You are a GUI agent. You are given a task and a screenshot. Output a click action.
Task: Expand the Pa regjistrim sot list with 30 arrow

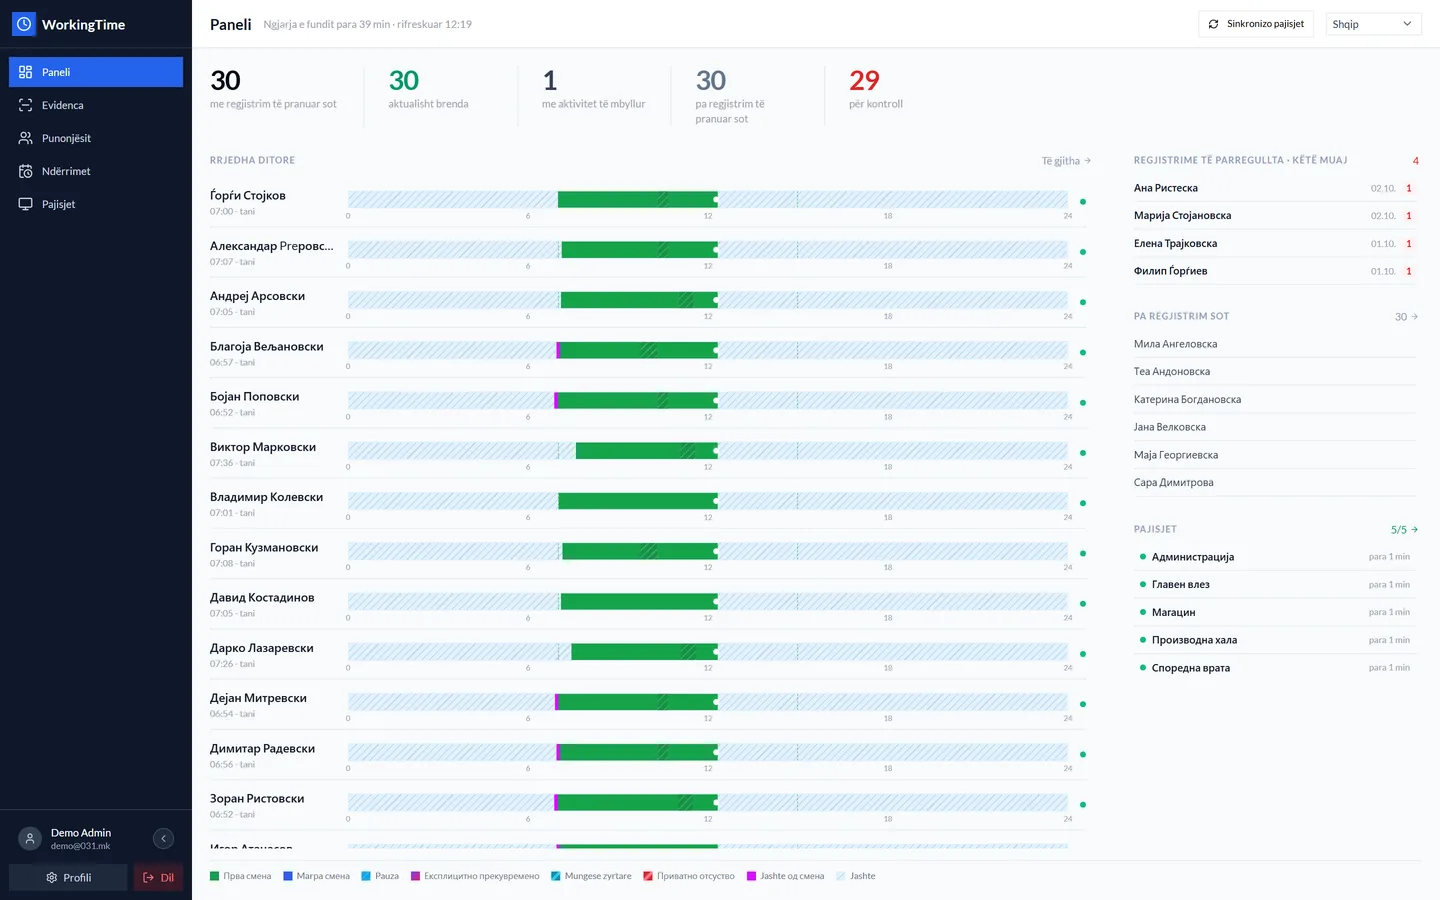(x=1406, y=317)
